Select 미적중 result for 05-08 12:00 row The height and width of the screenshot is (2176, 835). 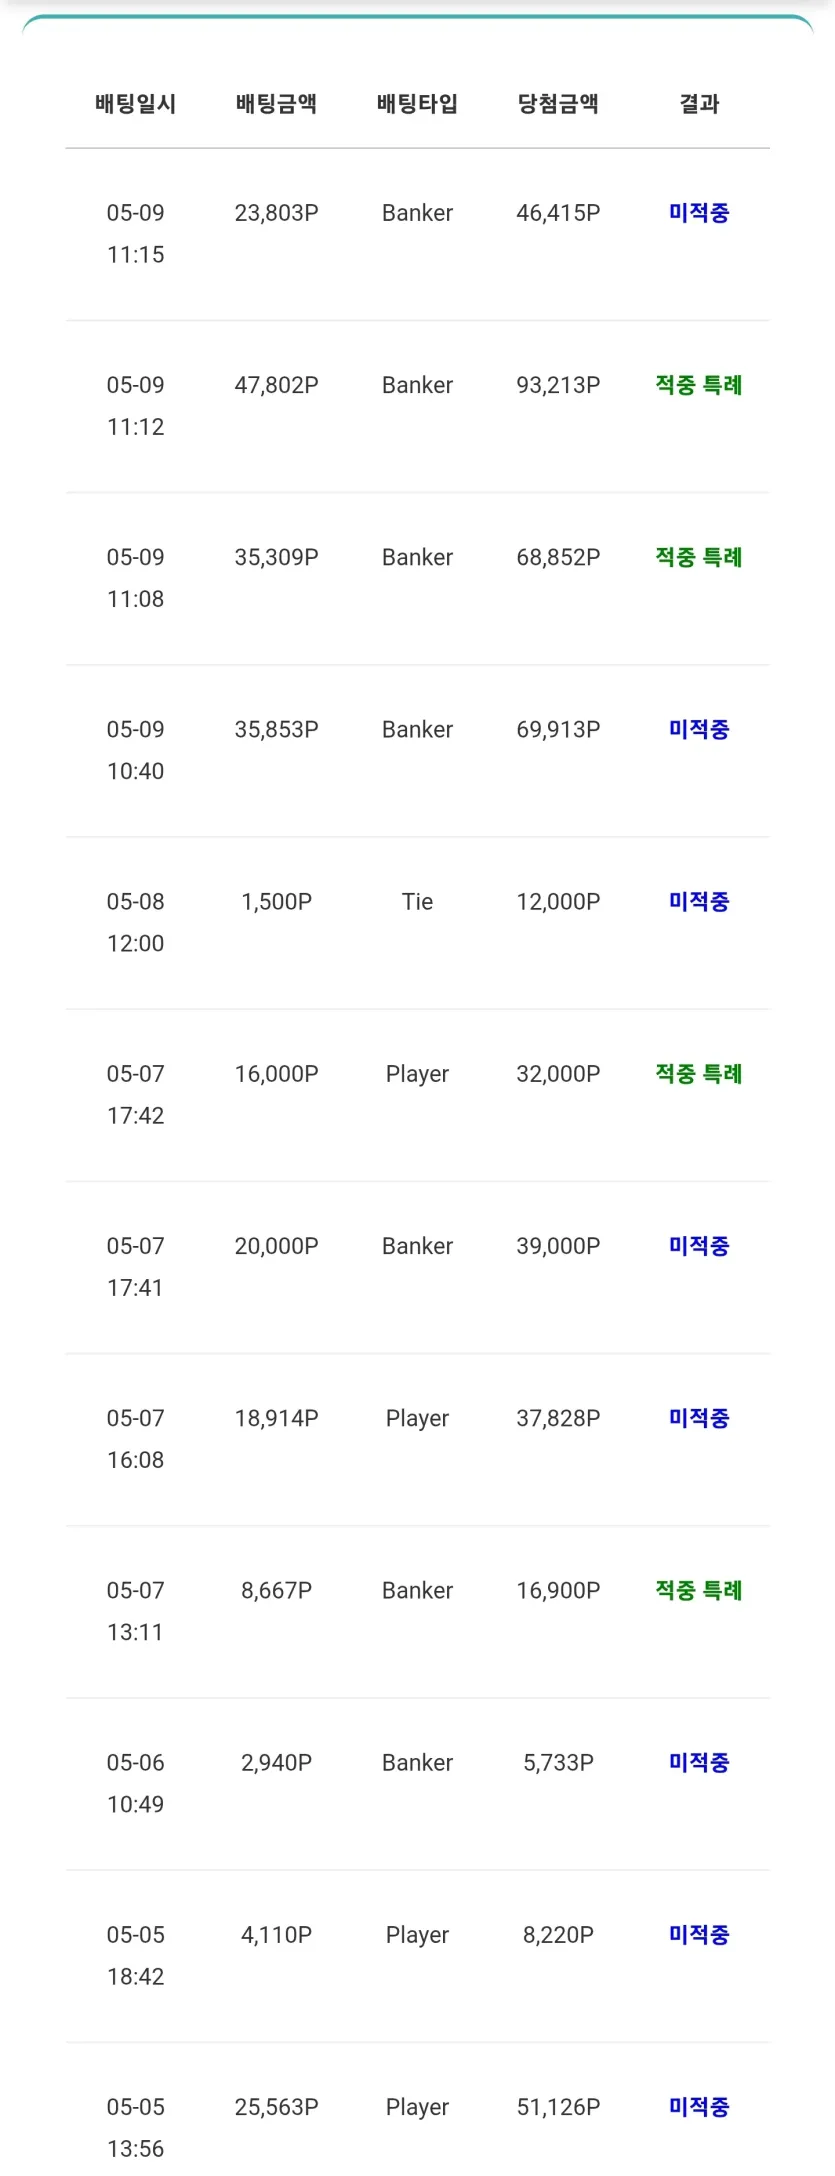pos(699,902)
